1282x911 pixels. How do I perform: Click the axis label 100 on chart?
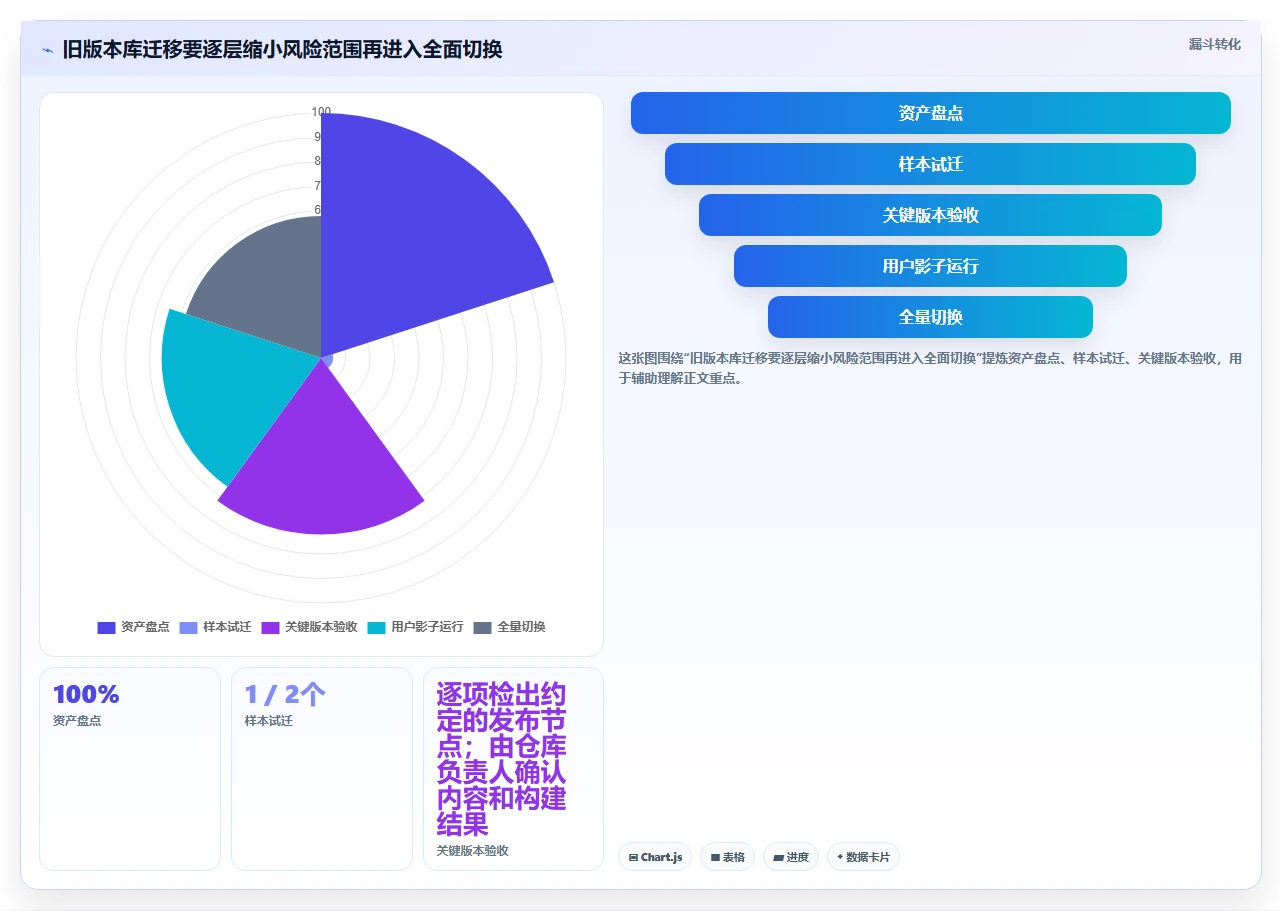pos(321,112)
